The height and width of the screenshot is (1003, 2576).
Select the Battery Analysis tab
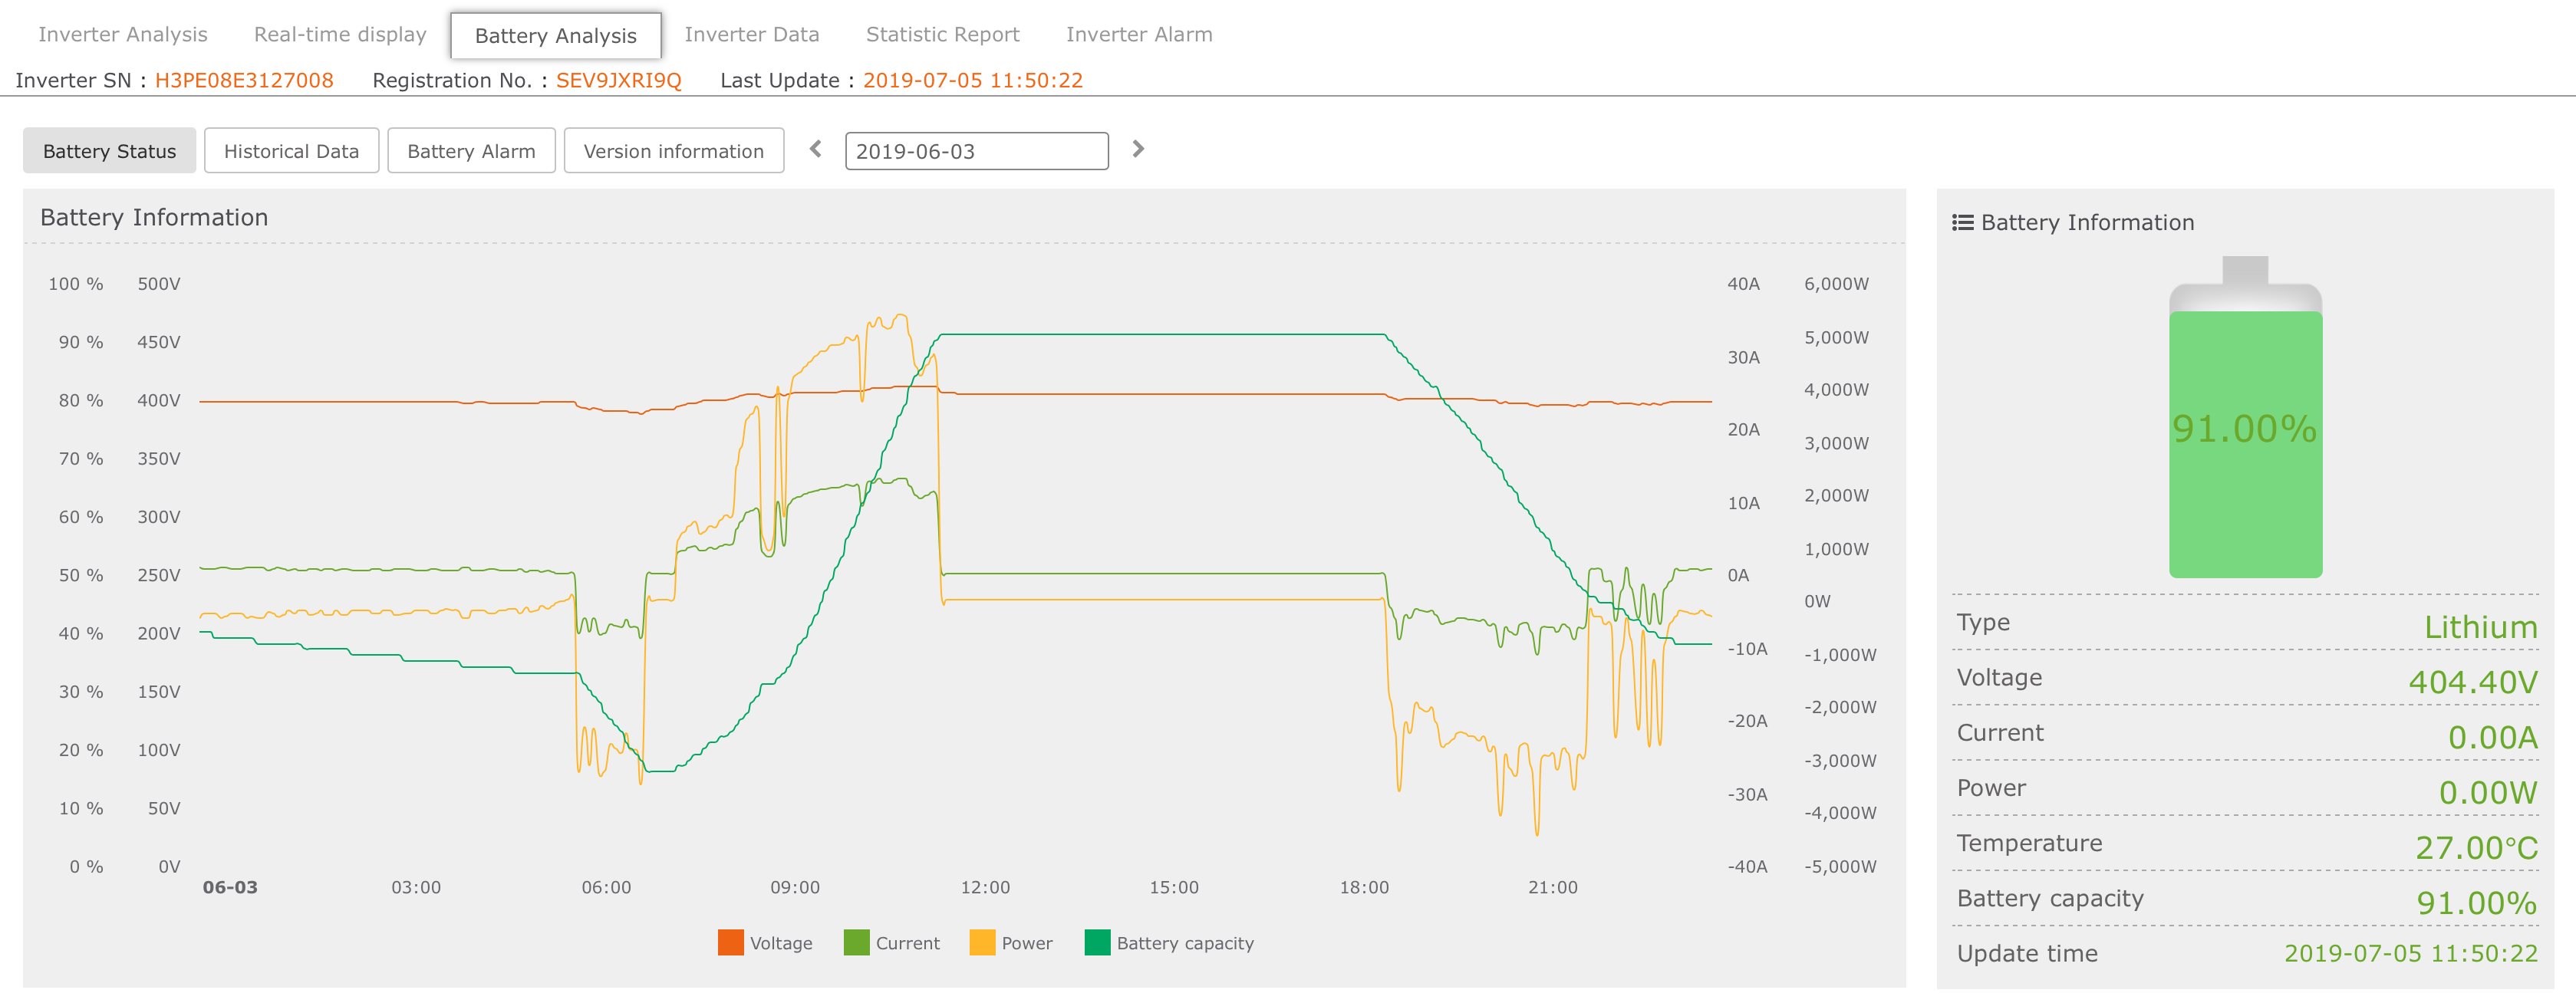pos(555,36)
